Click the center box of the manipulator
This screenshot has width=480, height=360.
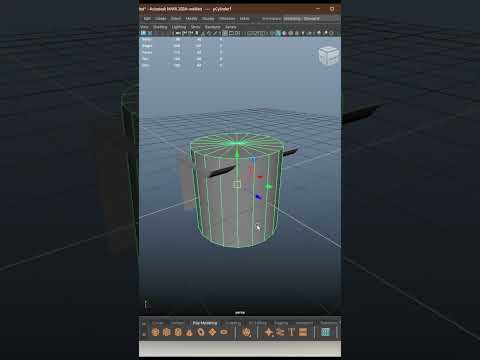point(237,184)
